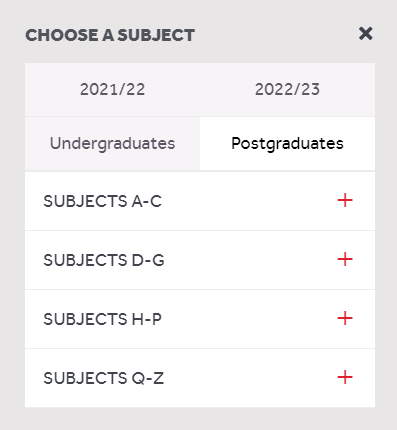Show Undergraduates subjects
Image resolution: width=397 pixels, height=430 pixels.
coord(112,144)
